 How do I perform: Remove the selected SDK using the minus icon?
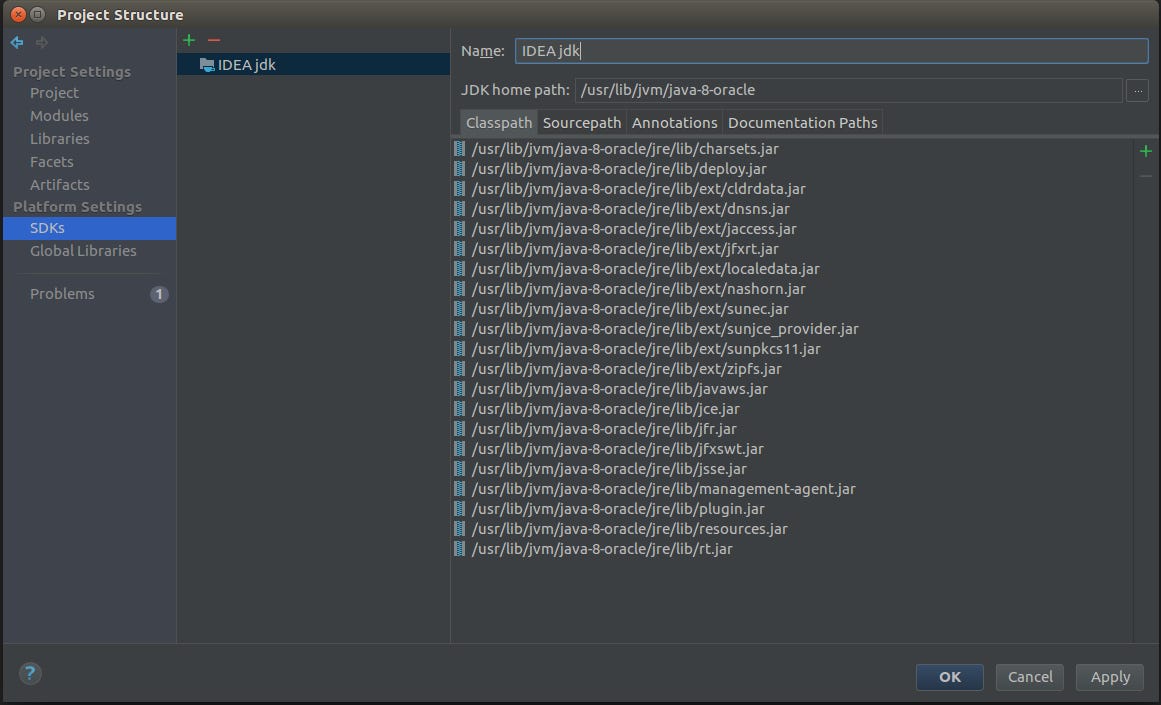pyautogui.click(x=213, y=40)
